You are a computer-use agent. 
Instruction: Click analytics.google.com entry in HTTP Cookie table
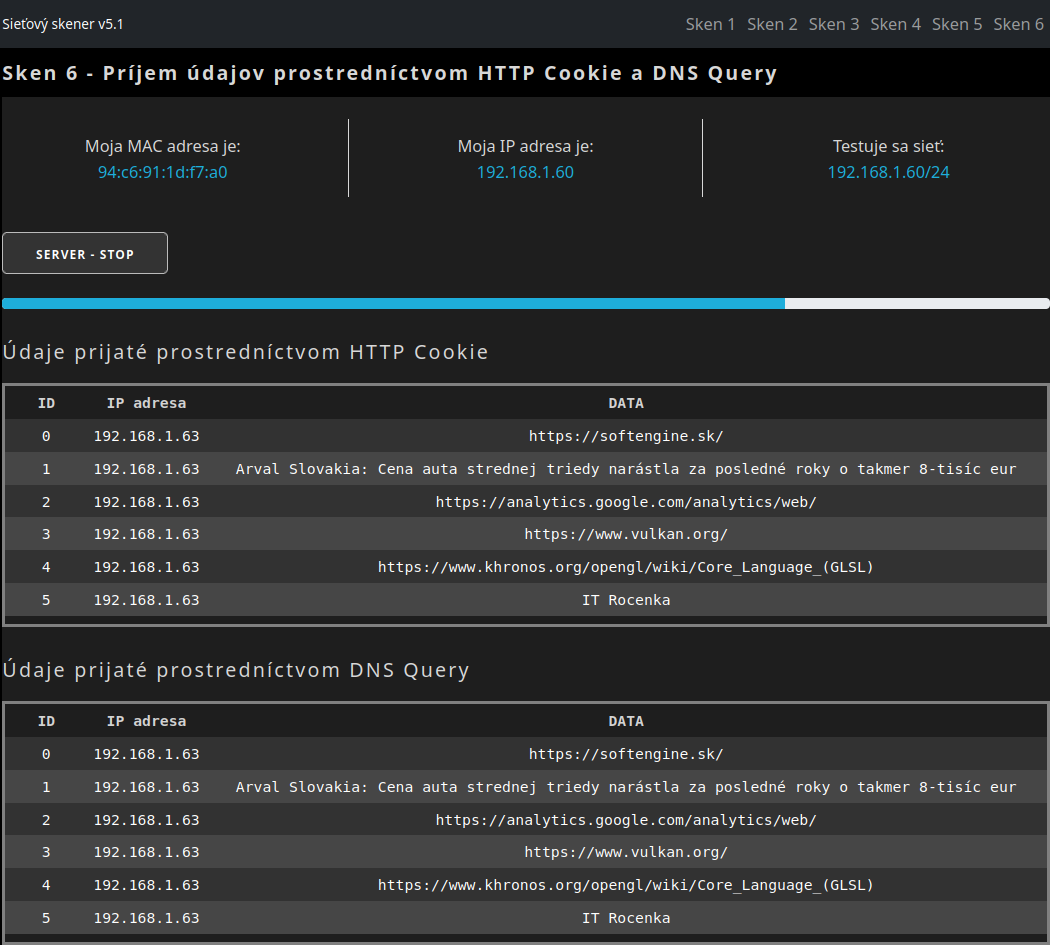pyautogui.click(x=626, y=502)
